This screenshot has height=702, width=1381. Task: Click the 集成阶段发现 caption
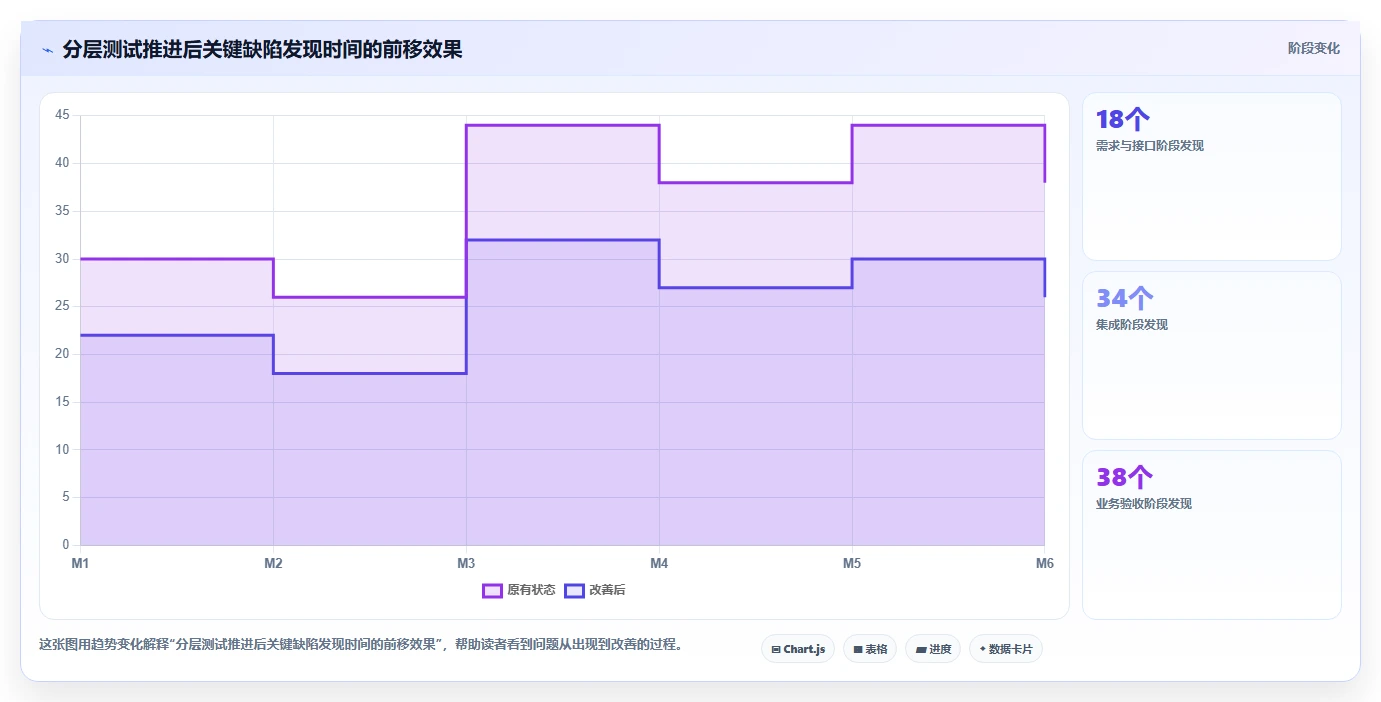[x=1132, y=325]
